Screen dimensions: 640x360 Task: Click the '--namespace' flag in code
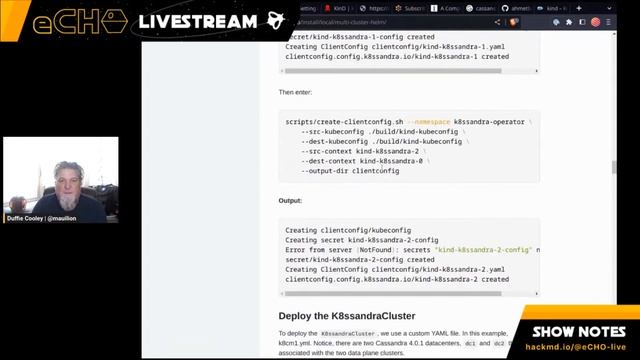pos(429,122)
